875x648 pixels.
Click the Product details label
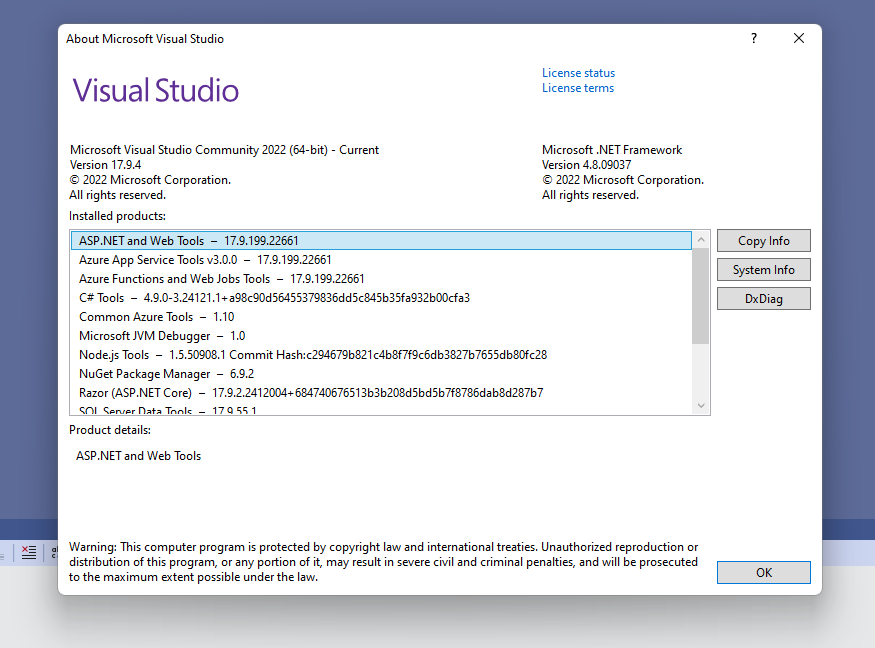tap(110, 430)
